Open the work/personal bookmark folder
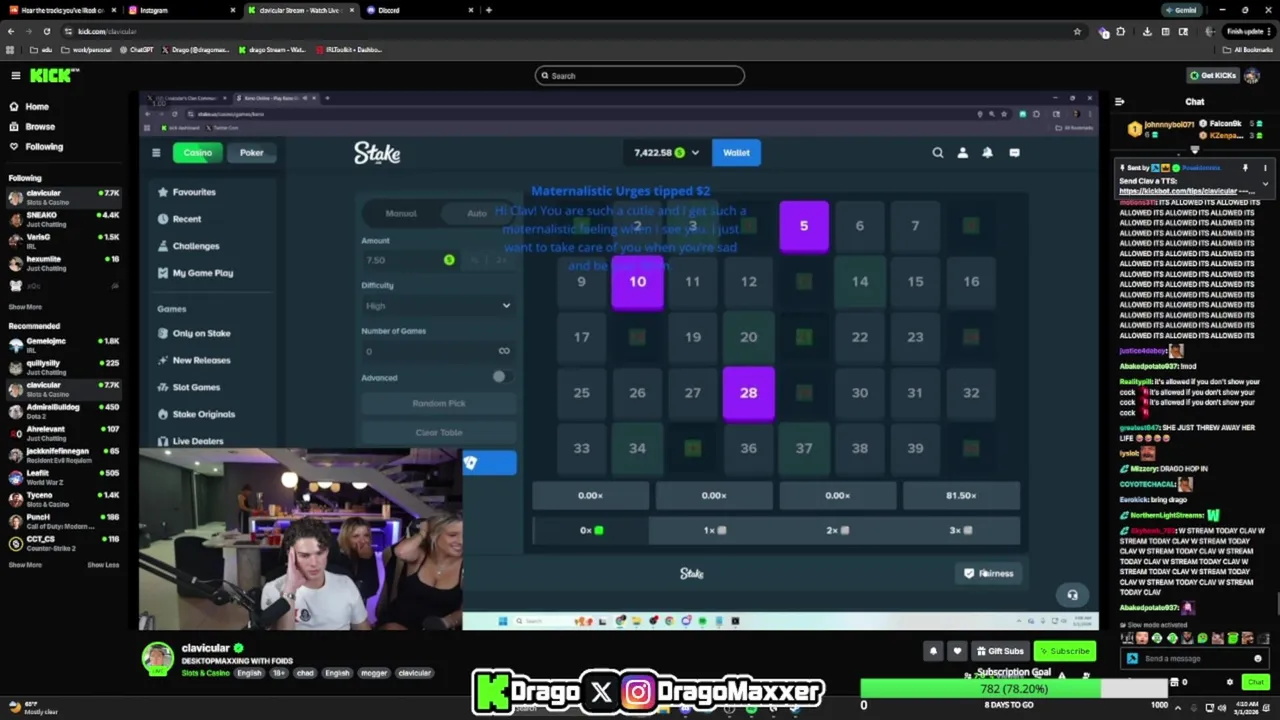The height and width of the screenshot is (720, 1280). click(x=86, y=49)
